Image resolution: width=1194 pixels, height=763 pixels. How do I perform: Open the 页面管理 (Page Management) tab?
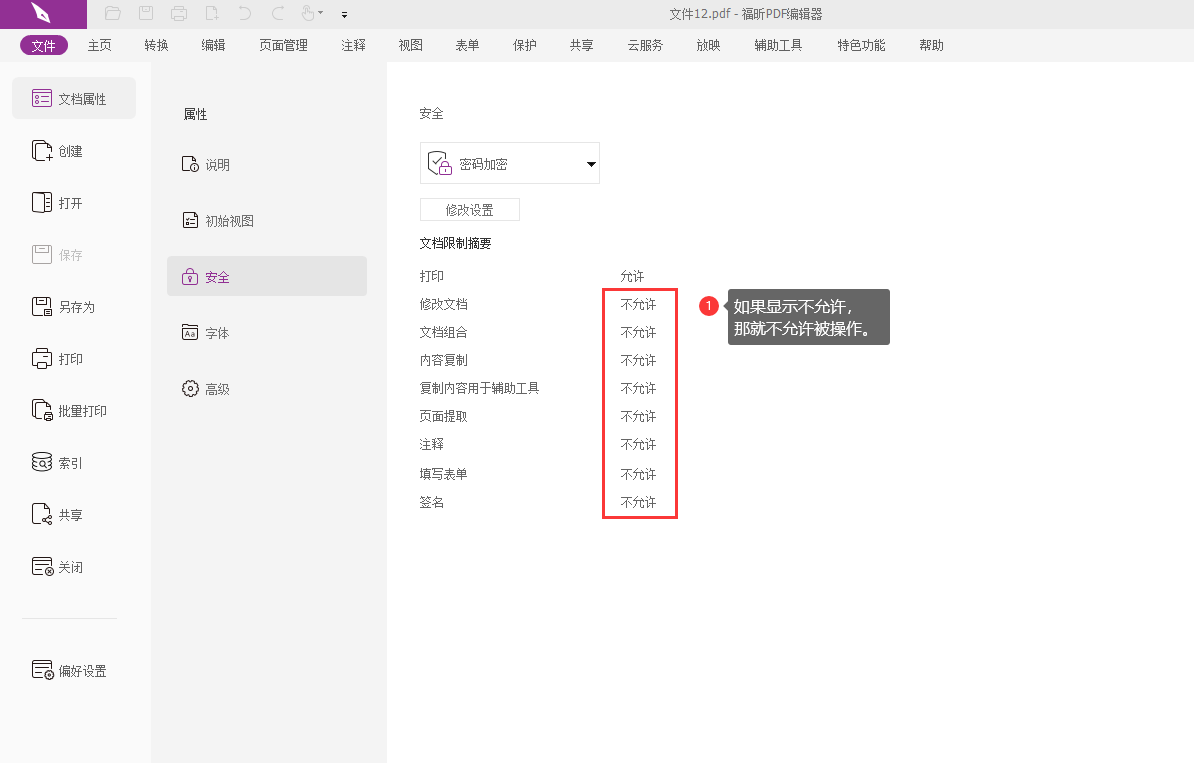283,45
